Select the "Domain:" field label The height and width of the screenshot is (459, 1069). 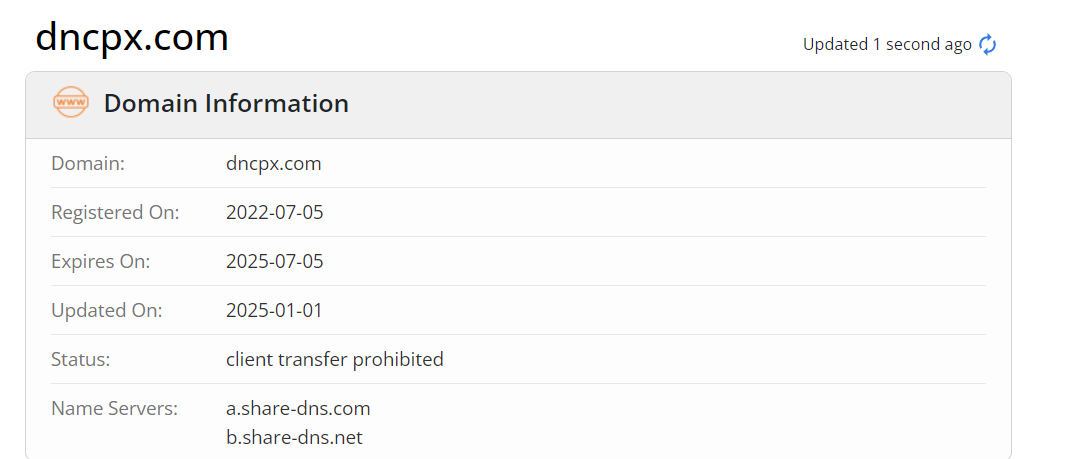pos(88,163)
